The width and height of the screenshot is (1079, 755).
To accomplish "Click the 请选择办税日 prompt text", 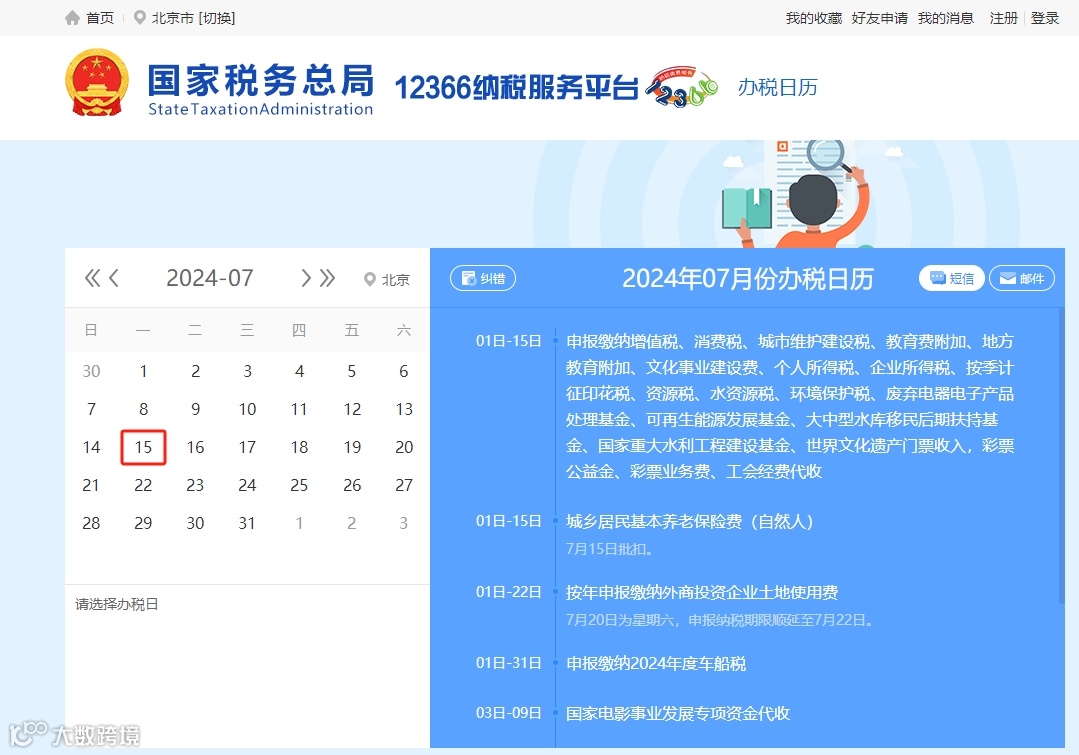I will (x=117, y=604).
